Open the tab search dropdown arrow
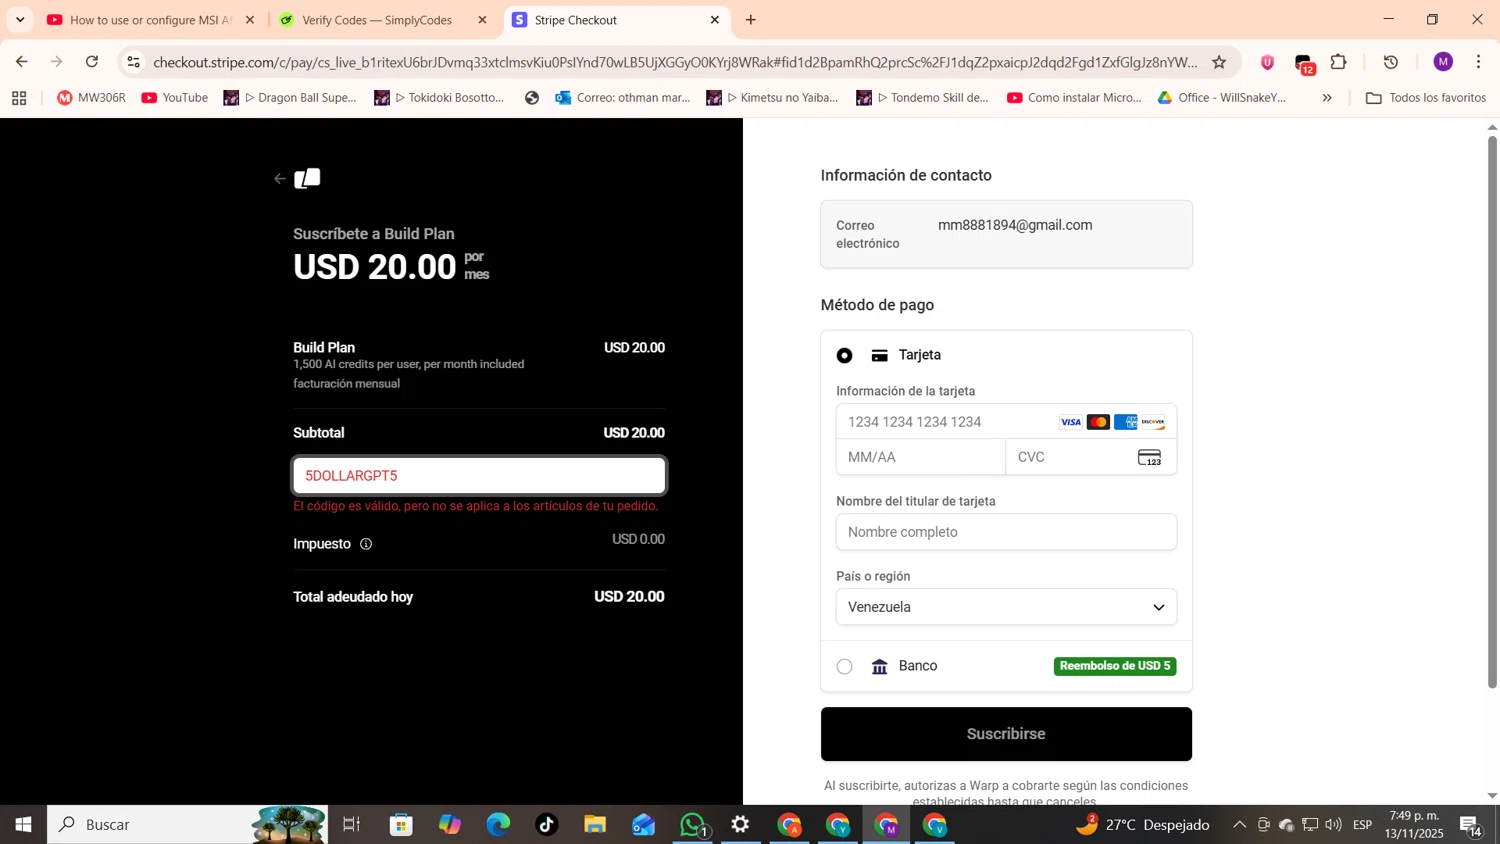Viewport: 1500px width, 844px height. 20,20
